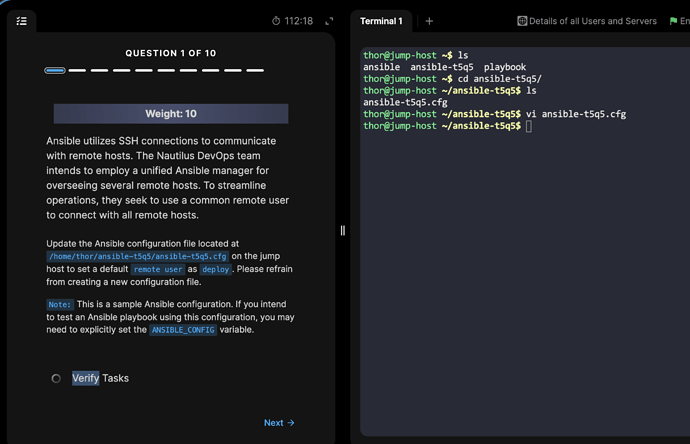Screen dimensions: 690x444
Task: Click the globe icon beside Details of all Users
Action: 522,21
